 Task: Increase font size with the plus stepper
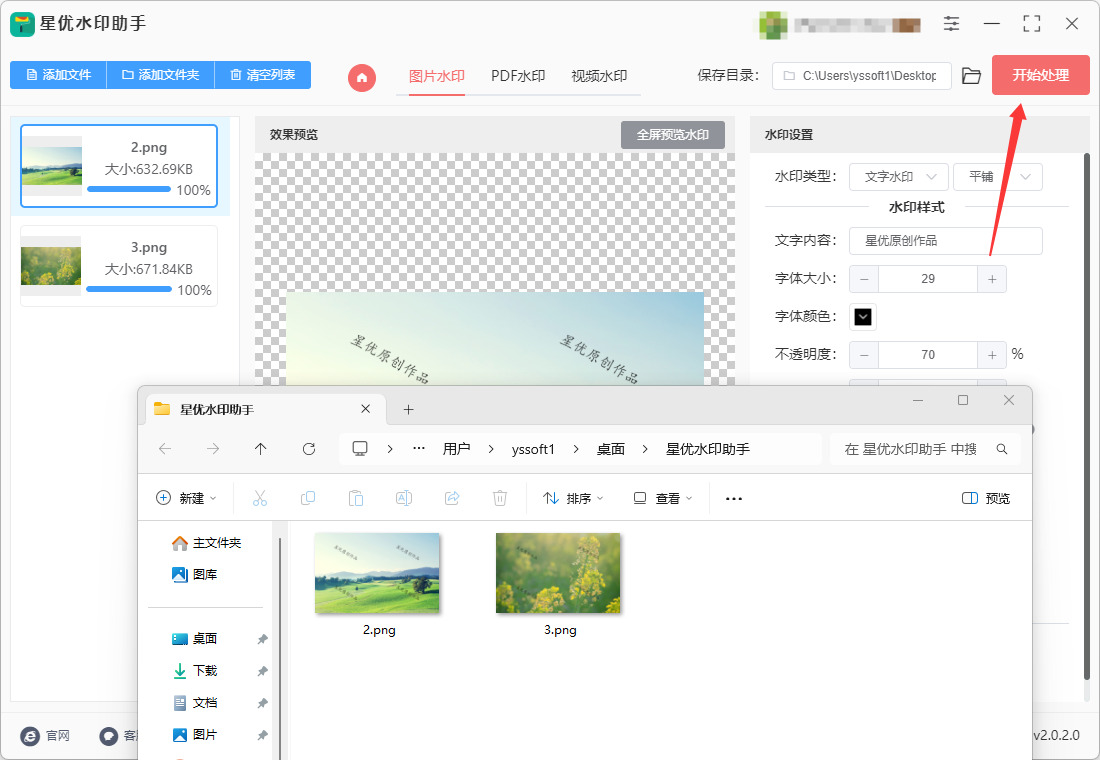(x=992, y=279)
